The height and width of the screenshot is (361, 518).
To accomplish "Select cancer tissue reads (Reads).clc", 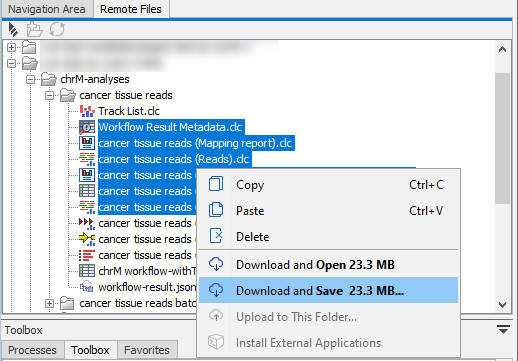I will 174,159.
